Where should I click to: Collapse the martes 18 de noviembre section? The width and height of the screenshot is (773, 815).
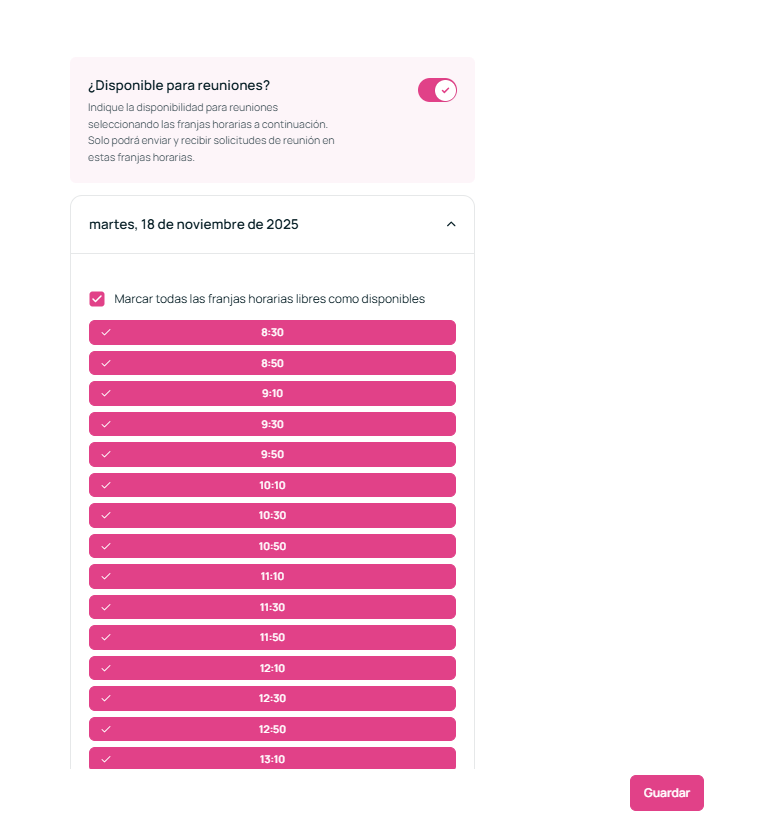coord(451,224)
